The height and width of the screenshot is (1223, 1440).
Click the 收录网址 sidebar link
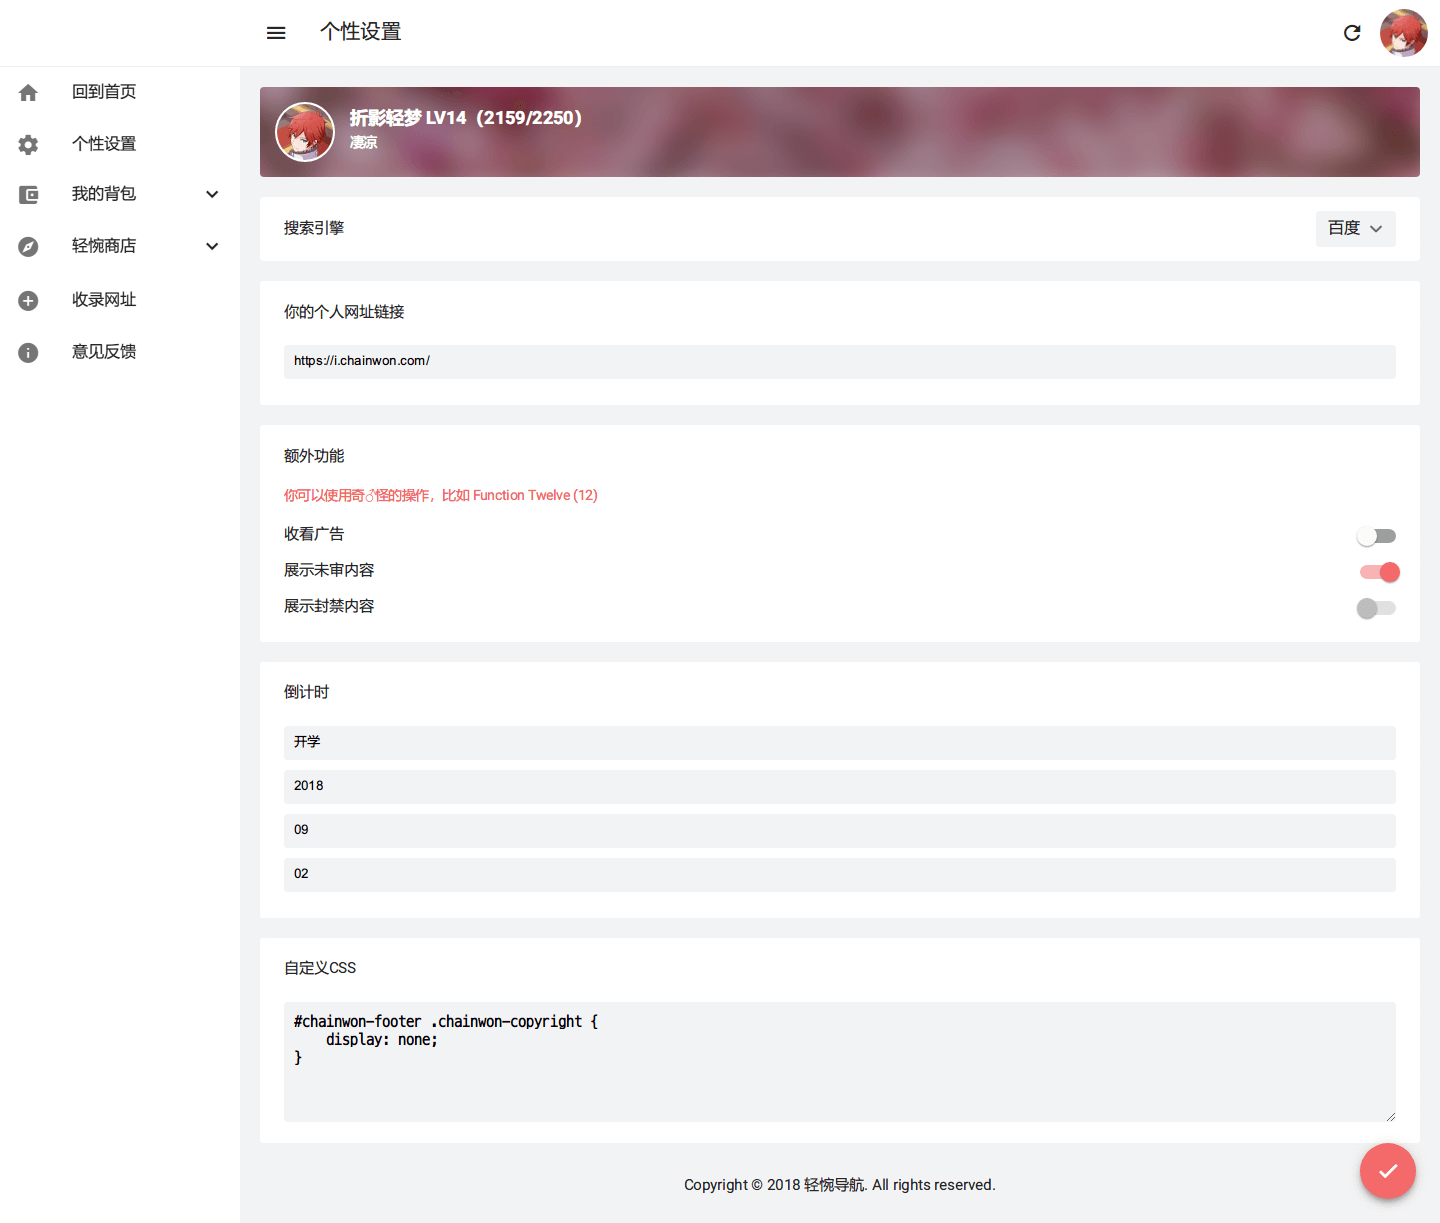104,300
